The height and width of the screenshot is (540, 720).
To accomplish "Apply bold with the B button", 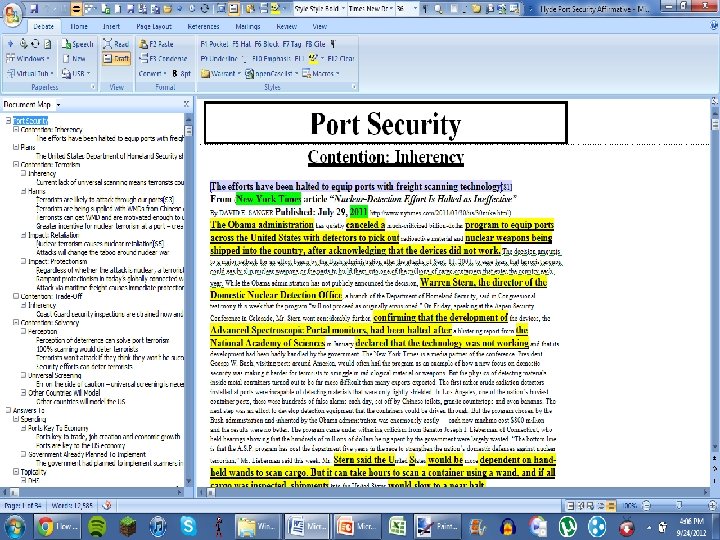I will [175, 73].
